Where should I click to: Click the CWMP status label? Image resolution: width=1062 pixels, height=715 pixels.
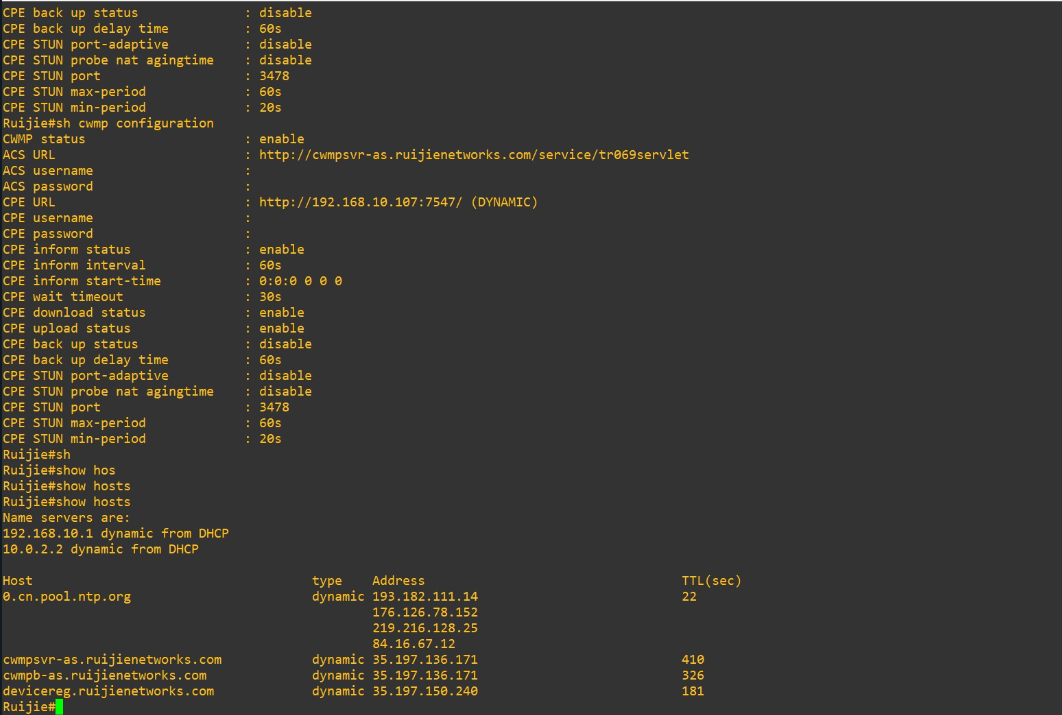tap(43, 139)
